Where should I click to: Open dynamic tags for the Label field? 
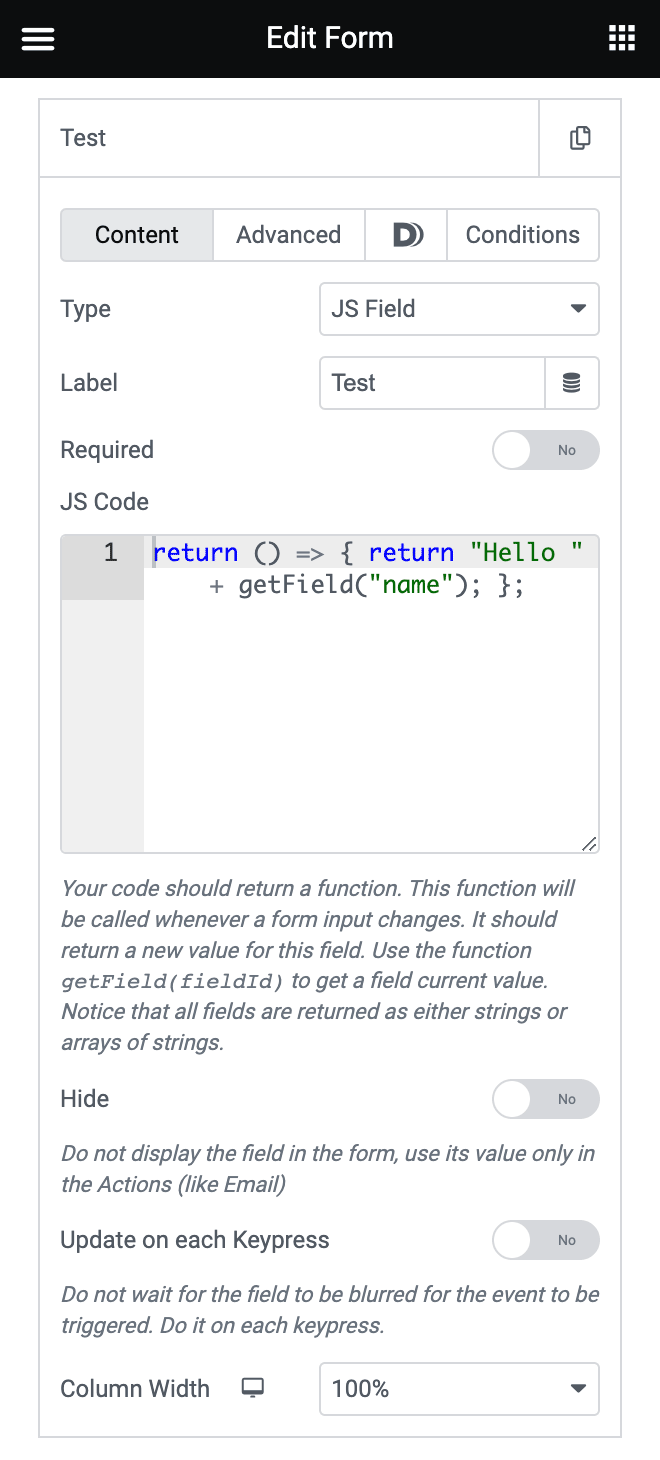[572, 383]
